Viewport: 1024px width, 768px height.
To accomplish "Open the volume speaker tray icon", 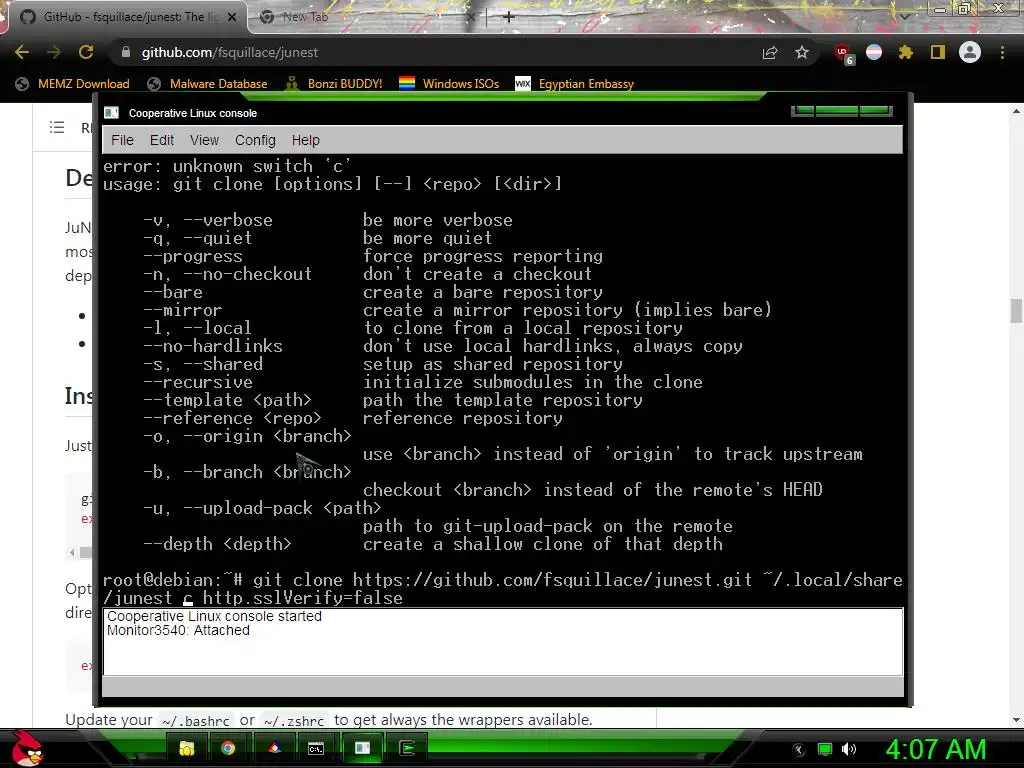I will tap(849, 750).
